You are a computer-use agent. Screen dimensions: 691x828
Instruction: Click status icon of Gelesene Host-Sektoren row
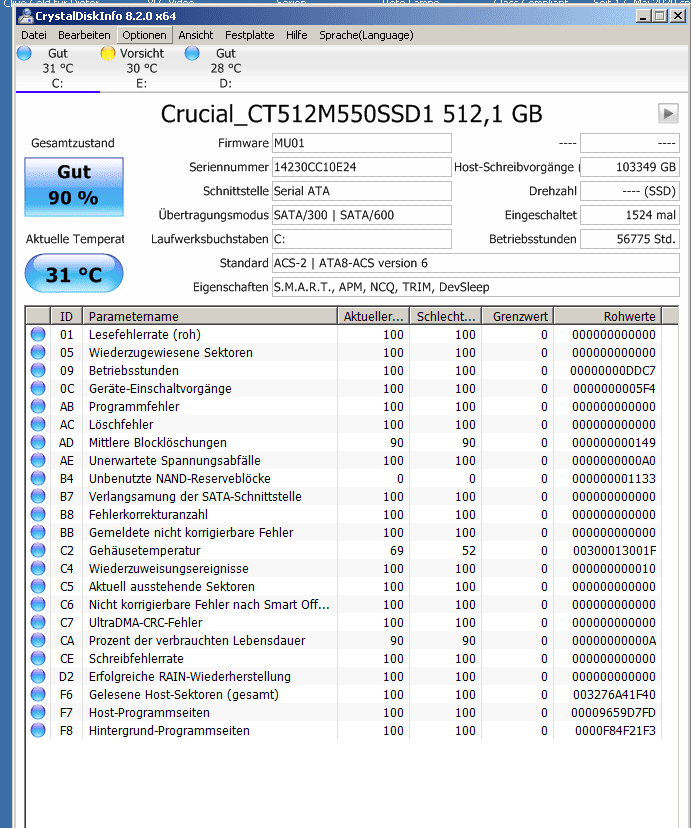38,694
